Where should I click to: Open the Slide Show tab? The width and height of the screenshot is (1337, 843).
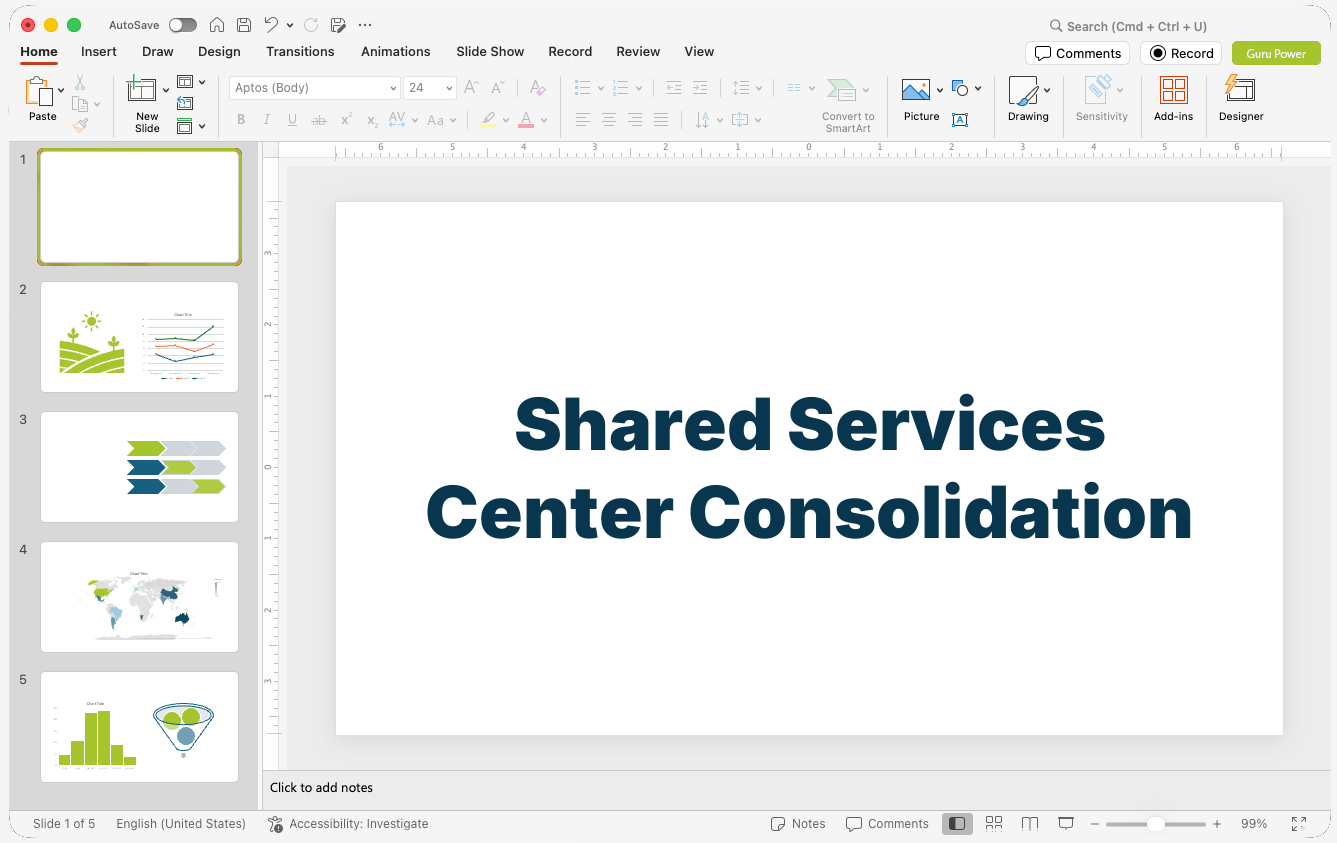coord(490,51)
